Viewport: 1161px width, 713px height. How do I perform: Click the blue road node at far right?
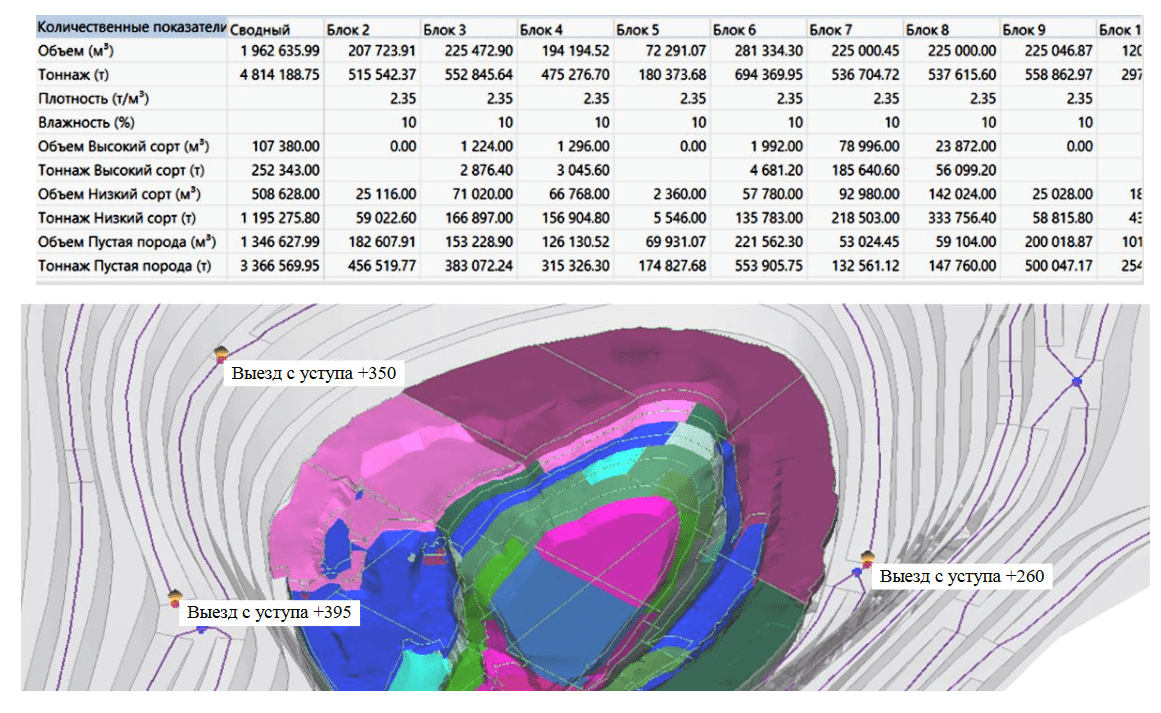coord(1077,382)
